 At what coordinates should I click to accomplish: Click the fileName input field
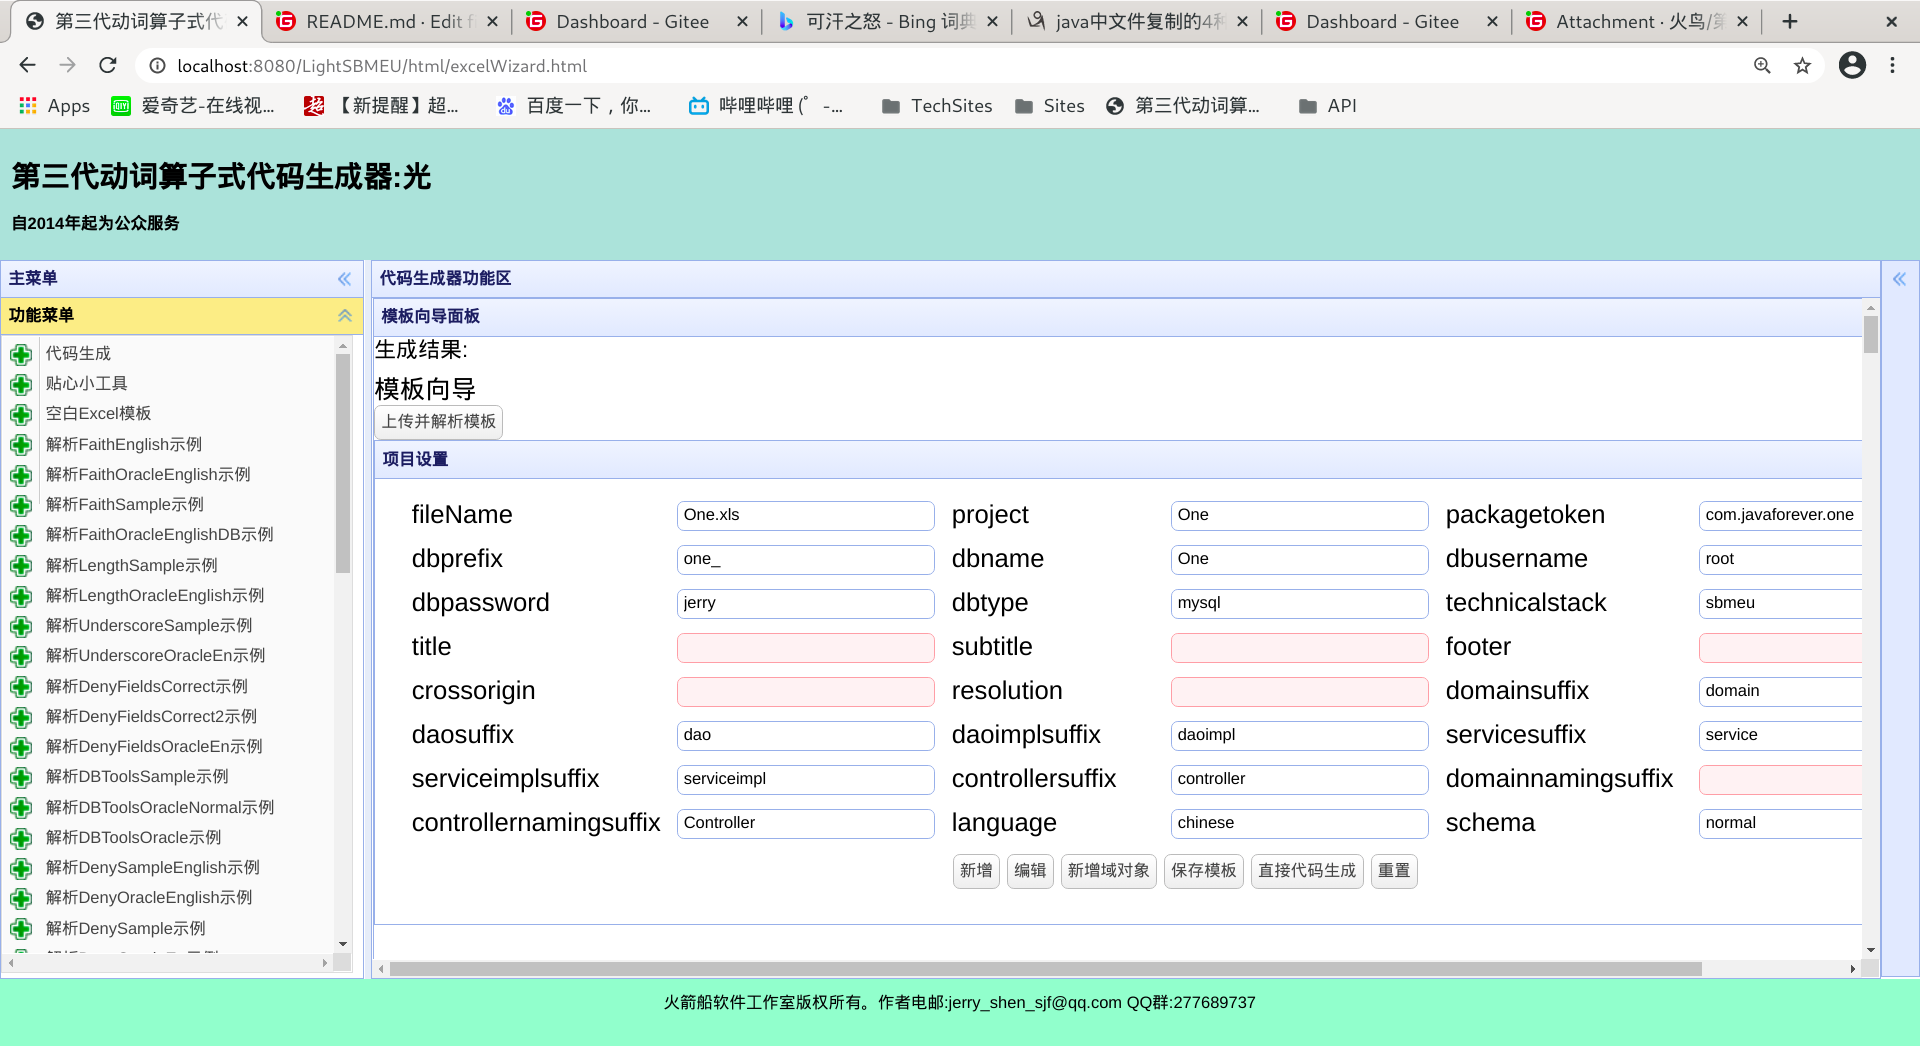pos(805,515)
